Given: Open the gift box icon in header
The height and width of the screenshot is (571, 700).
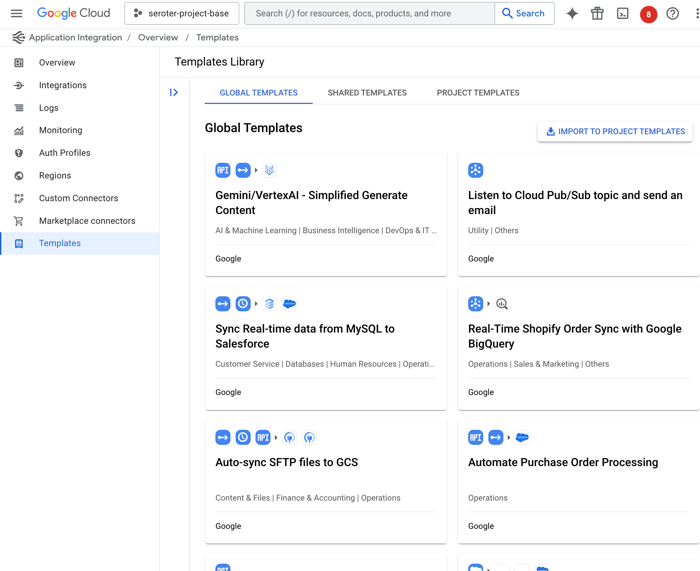Looking at the screenshot, I should click(x=597, y=14).
